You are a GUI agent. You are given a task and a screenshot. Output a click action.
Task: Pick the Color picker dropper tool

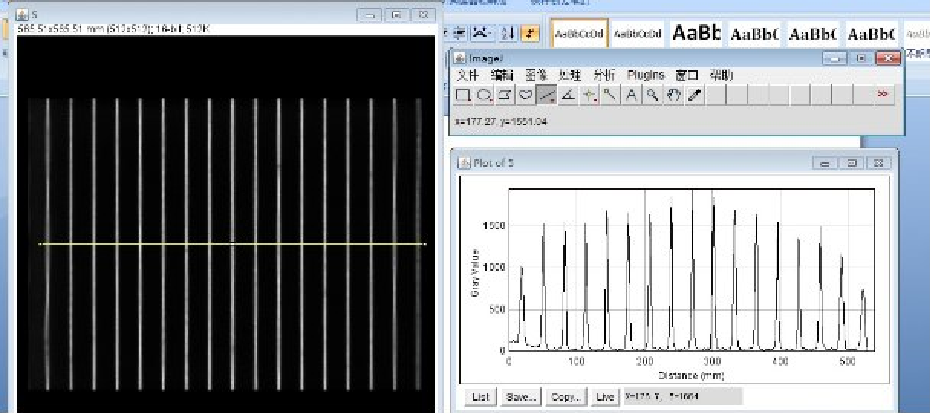tap(694, 95)
